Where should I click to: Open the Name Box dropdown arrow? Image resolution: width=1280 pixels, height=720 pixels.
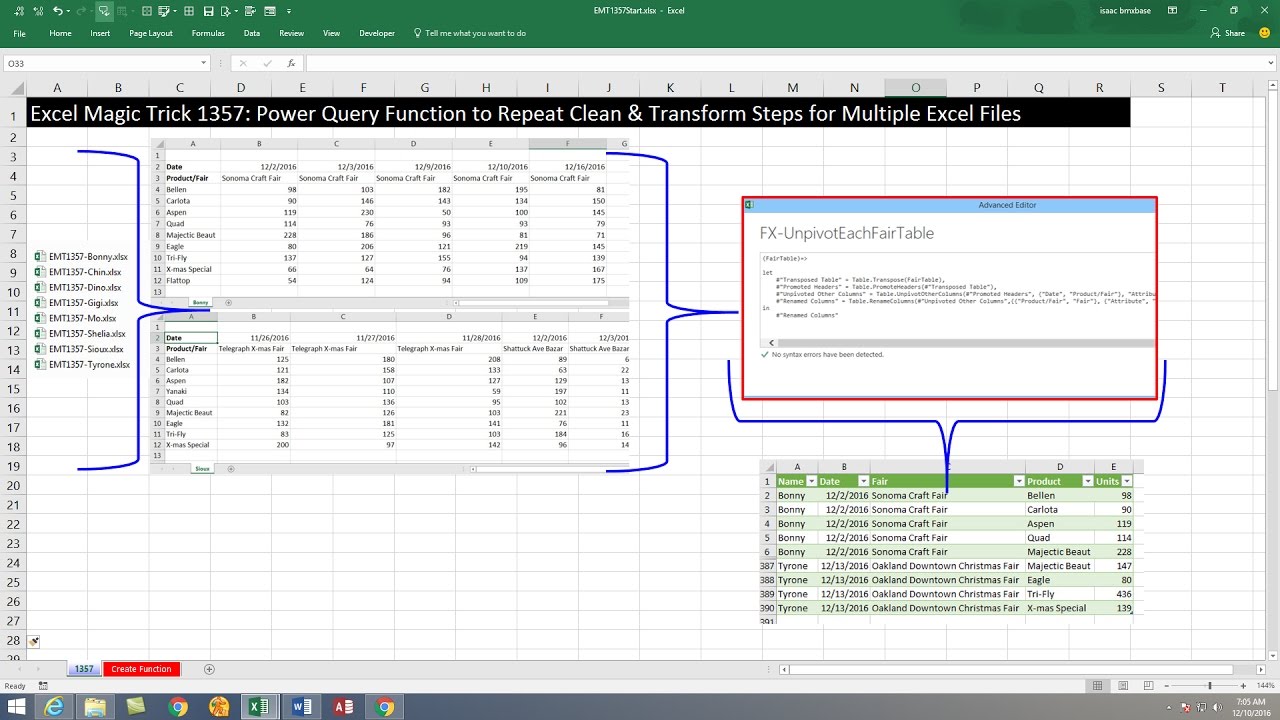pyautogui.click(x=203, y=63)
